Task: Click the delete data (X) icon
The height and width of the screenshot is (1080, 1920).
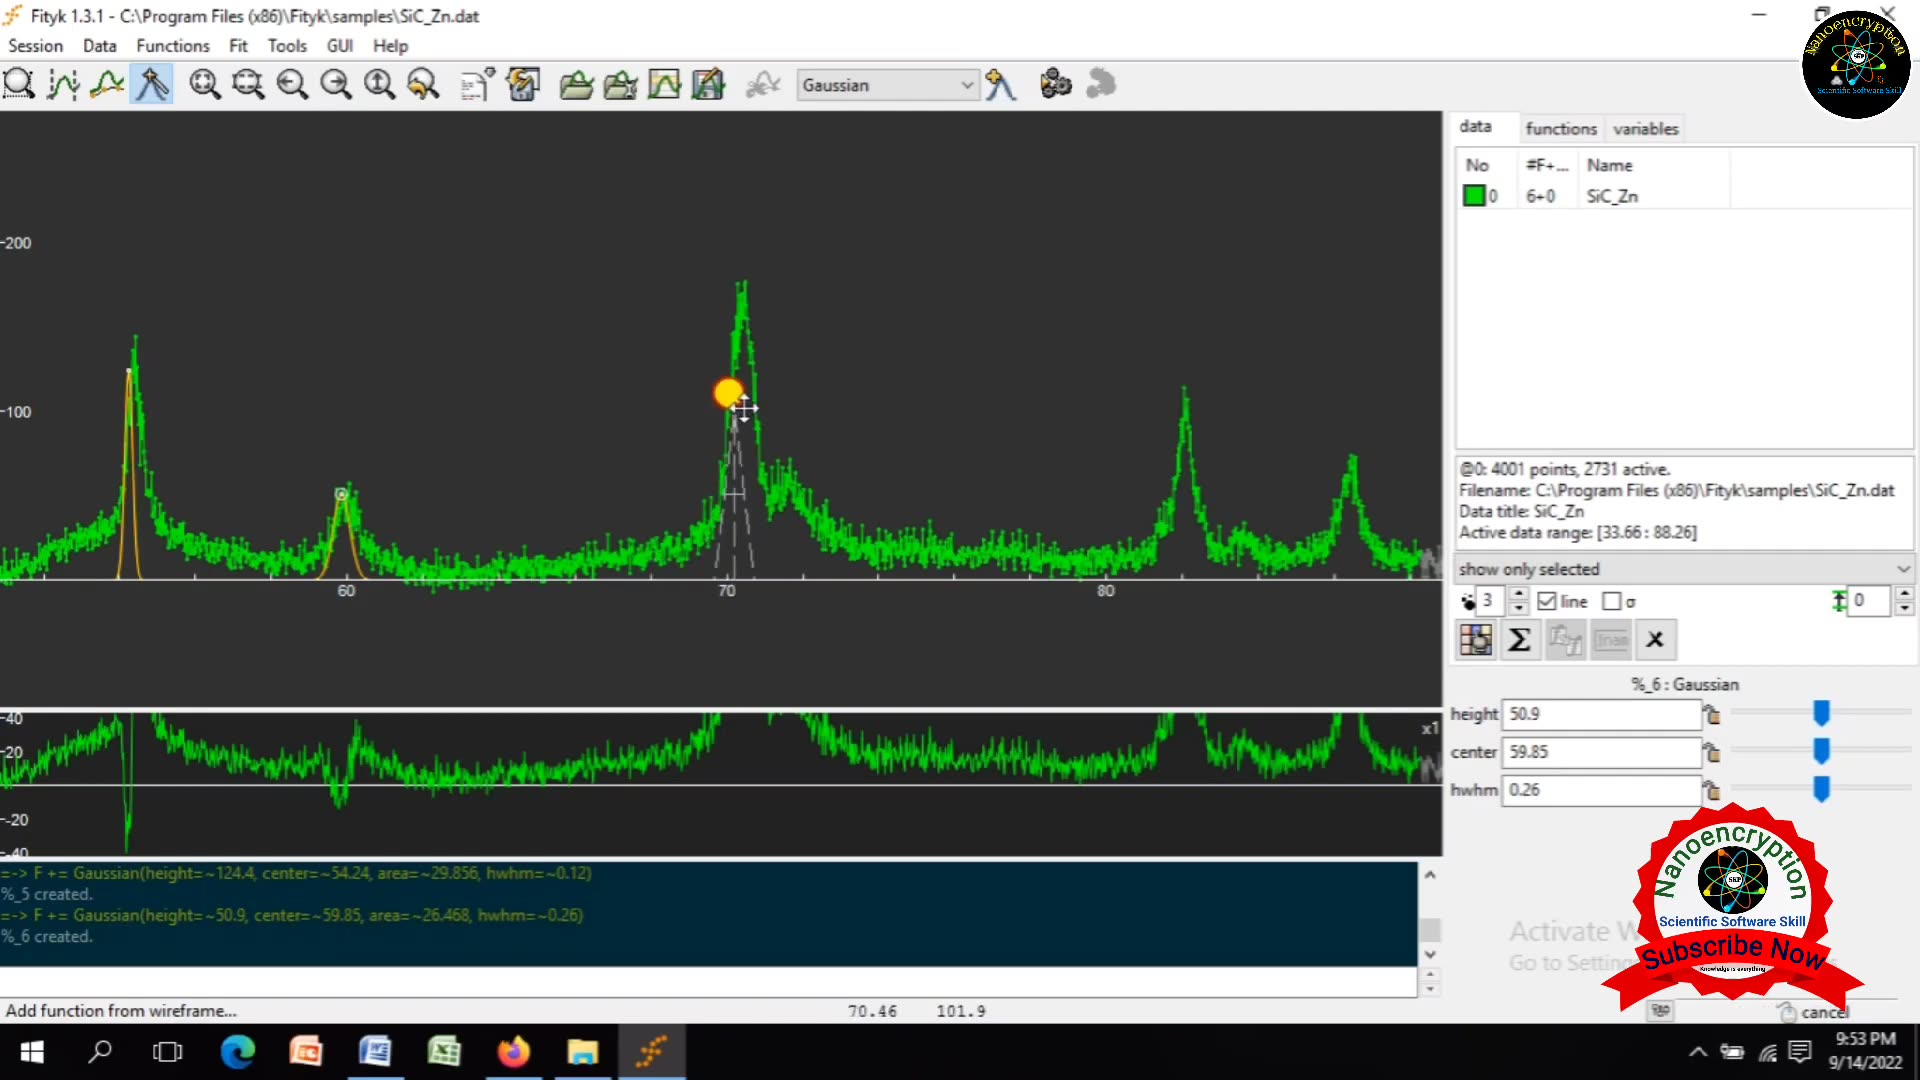Action: tap(1655, 639)
